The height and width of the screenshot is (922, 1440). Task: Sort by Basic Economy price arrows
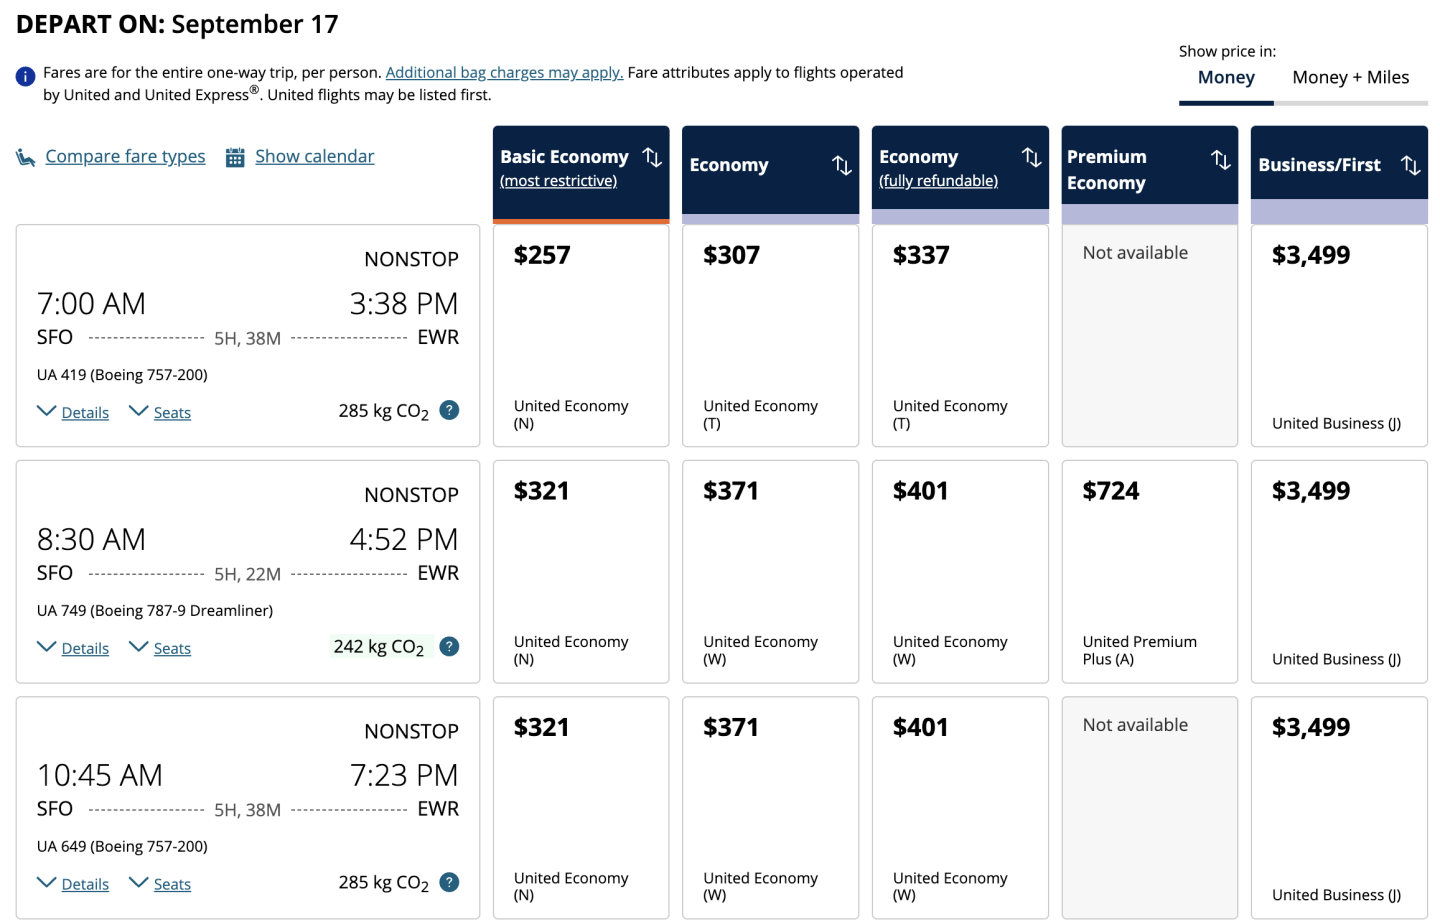652,157
